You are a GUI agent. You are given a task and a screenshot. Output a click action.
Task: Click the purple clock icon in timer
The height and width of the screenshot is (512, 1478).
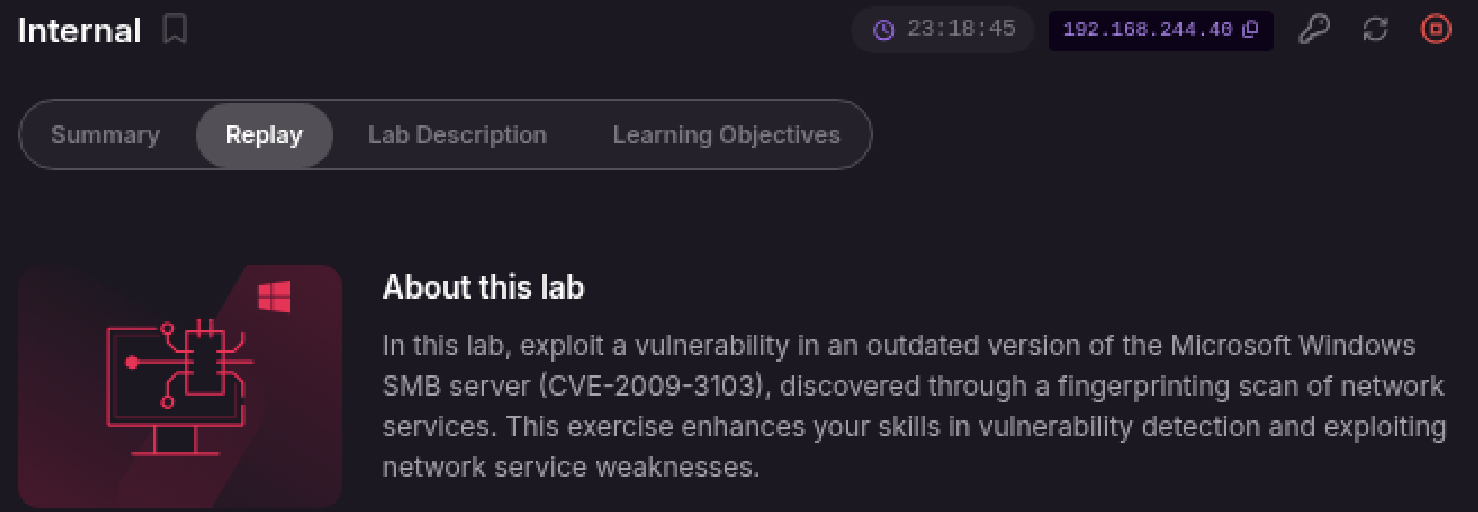pos(883,30)
